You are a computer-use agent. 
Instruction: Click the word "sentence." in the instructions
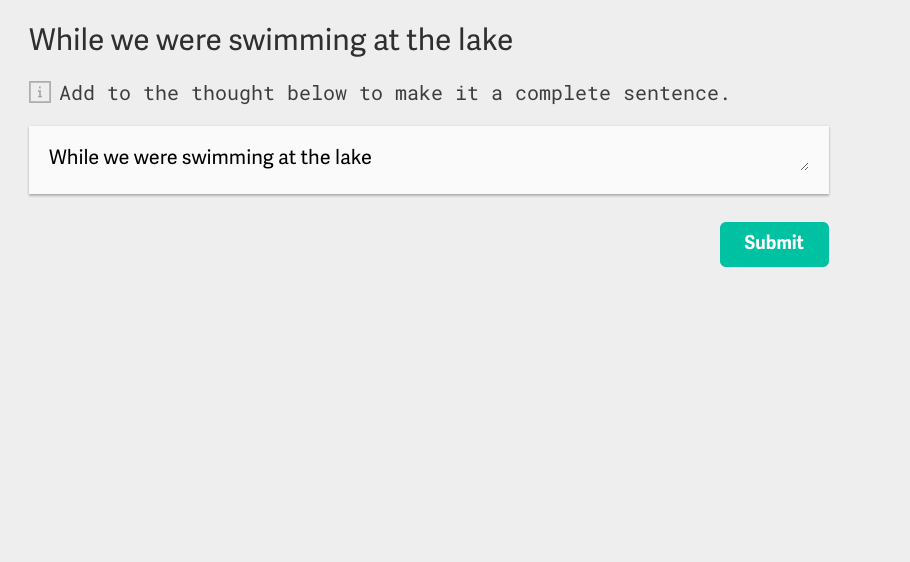pyautogui.click(x=676, y=93)
